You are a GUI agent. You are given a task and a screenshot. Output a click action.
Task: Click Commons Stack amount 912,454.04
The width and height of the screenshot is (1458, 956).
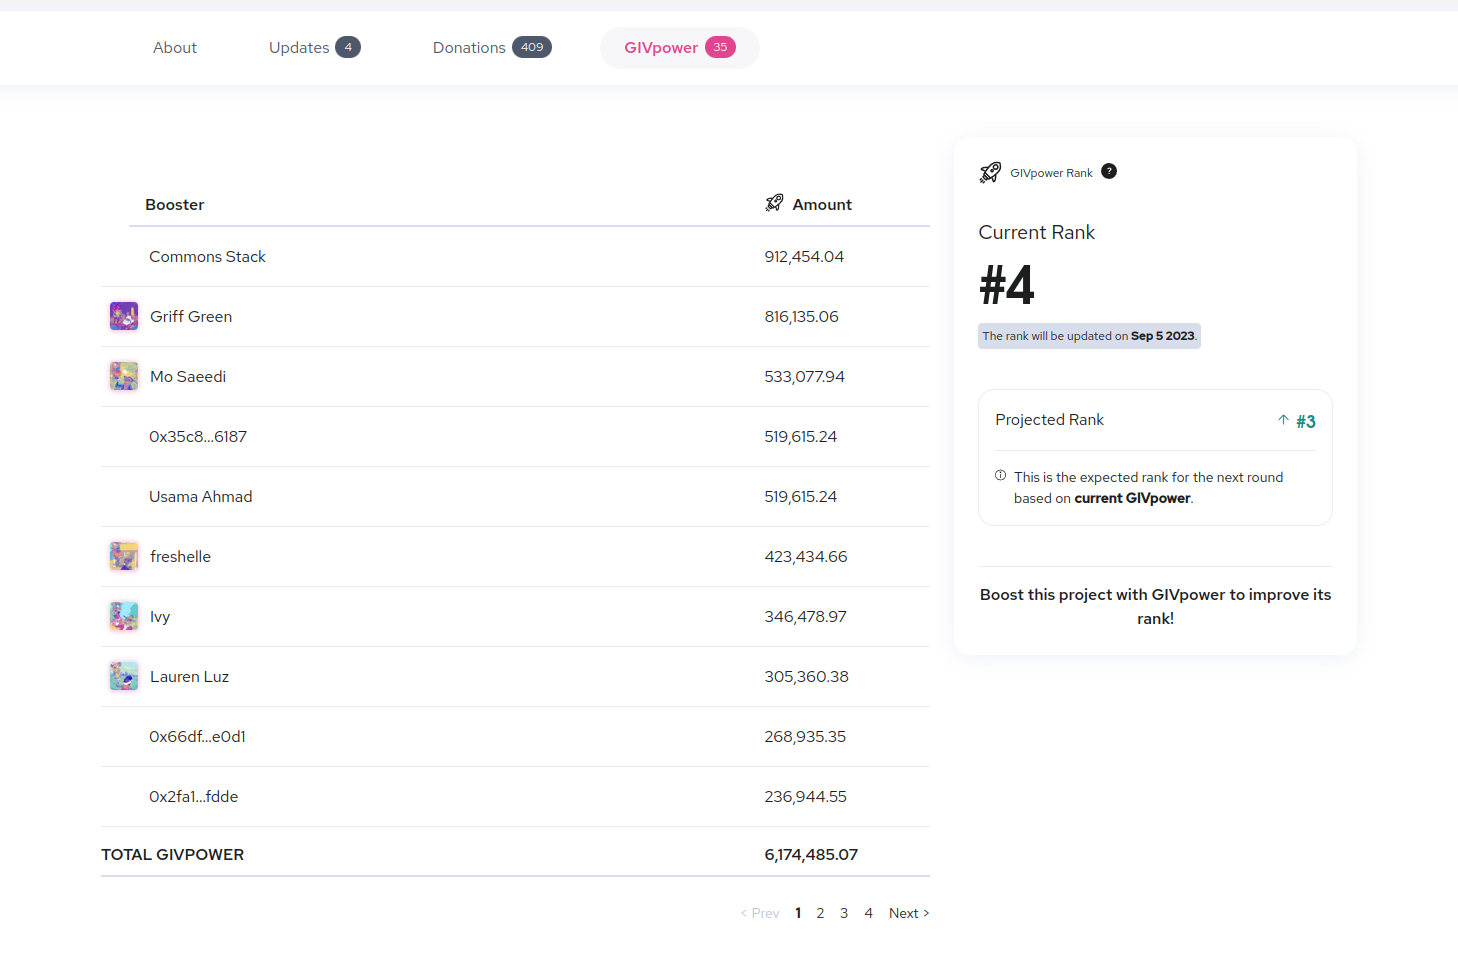click(x=804, y=257)
